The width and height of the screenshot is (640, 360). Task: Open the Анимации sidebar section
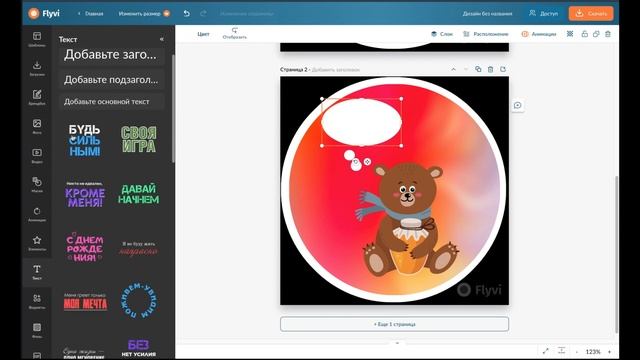37,214
